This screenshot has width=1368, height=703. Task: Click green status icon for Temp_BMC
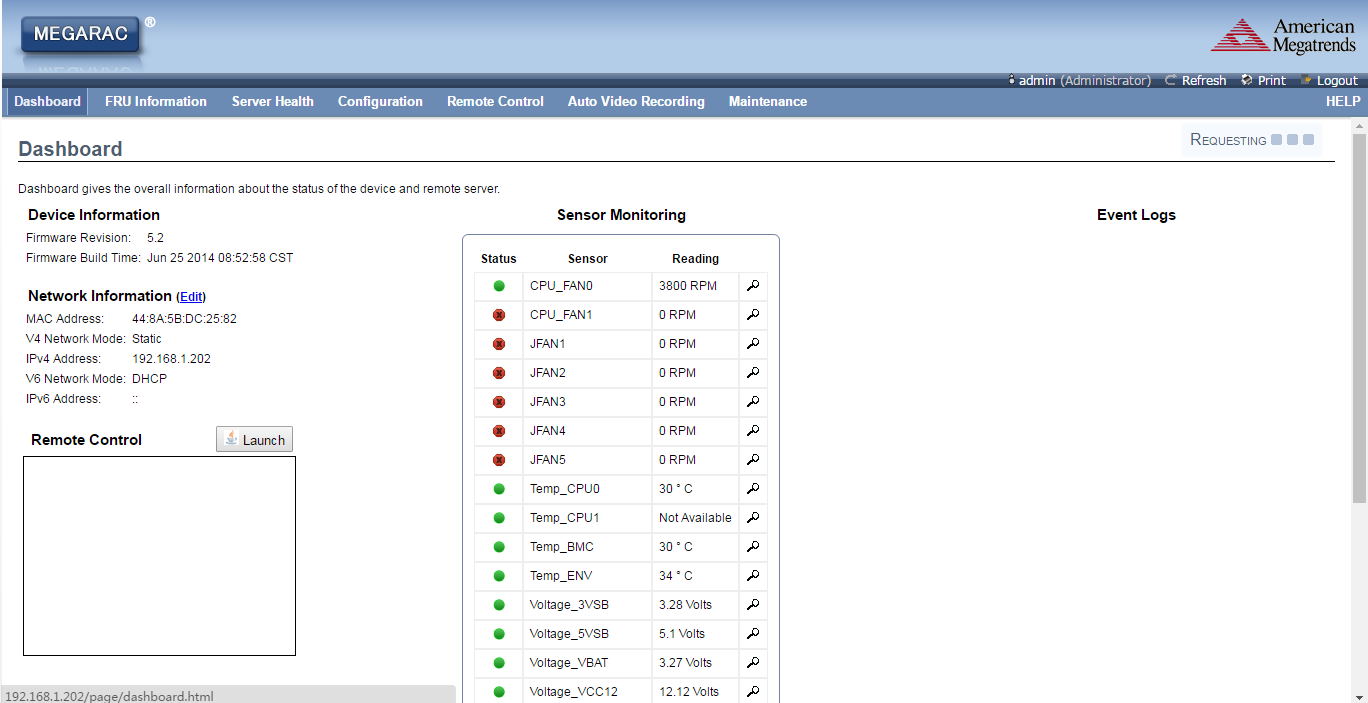pos(499,547)
